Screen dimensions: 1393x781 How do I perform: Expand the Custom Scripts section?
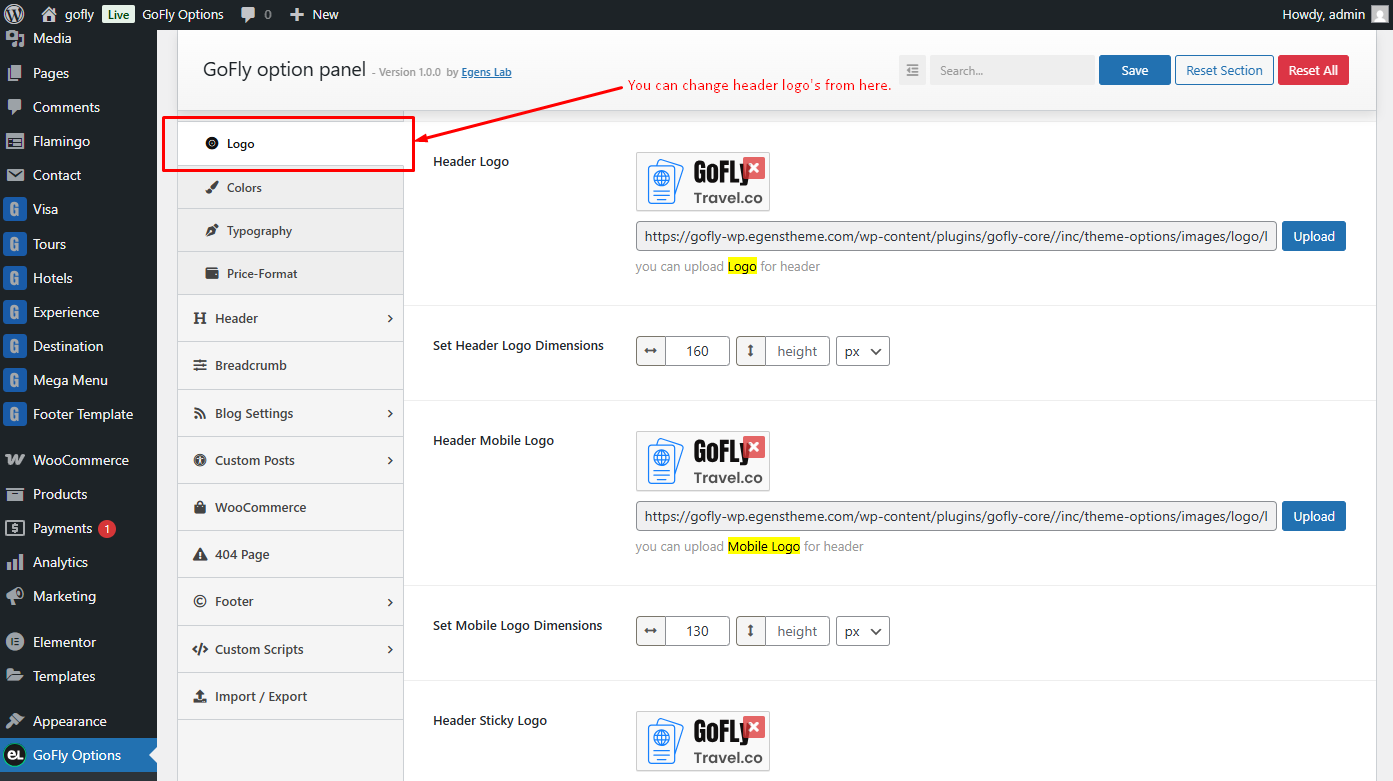tap(290, 649)
